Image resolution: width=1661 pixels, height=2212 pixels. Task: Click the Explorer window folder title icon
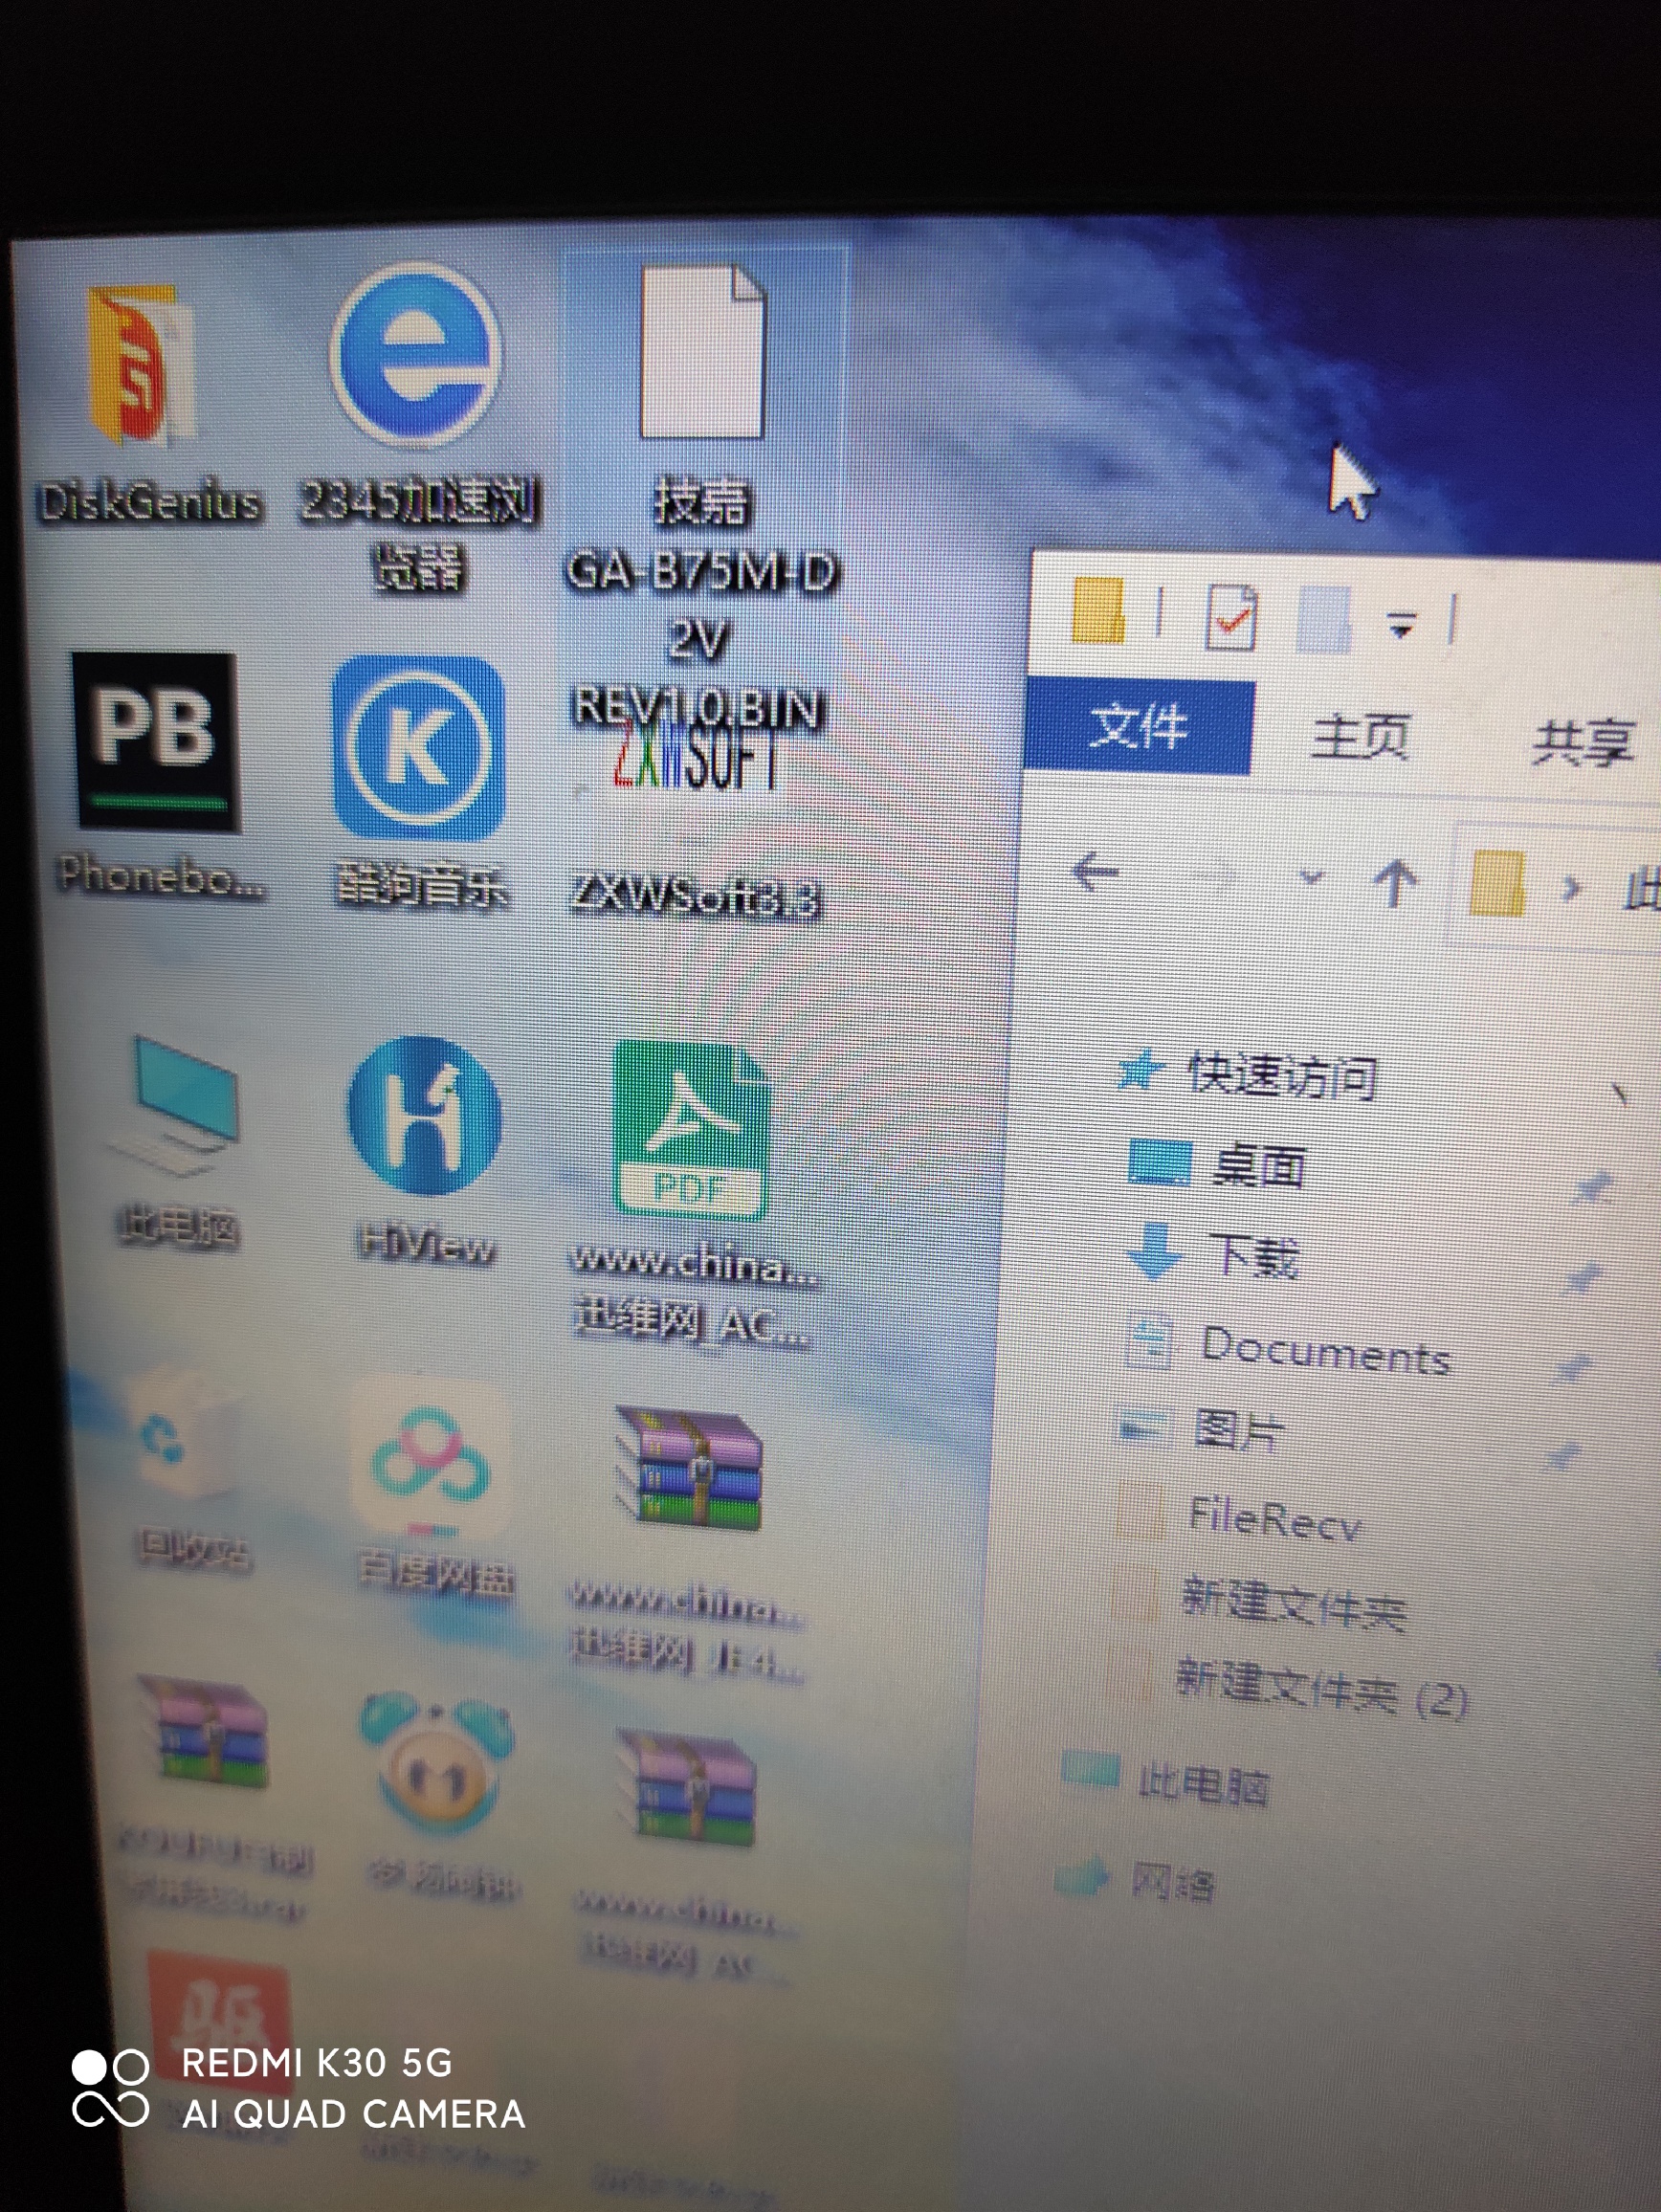[x=1097, y=609]
